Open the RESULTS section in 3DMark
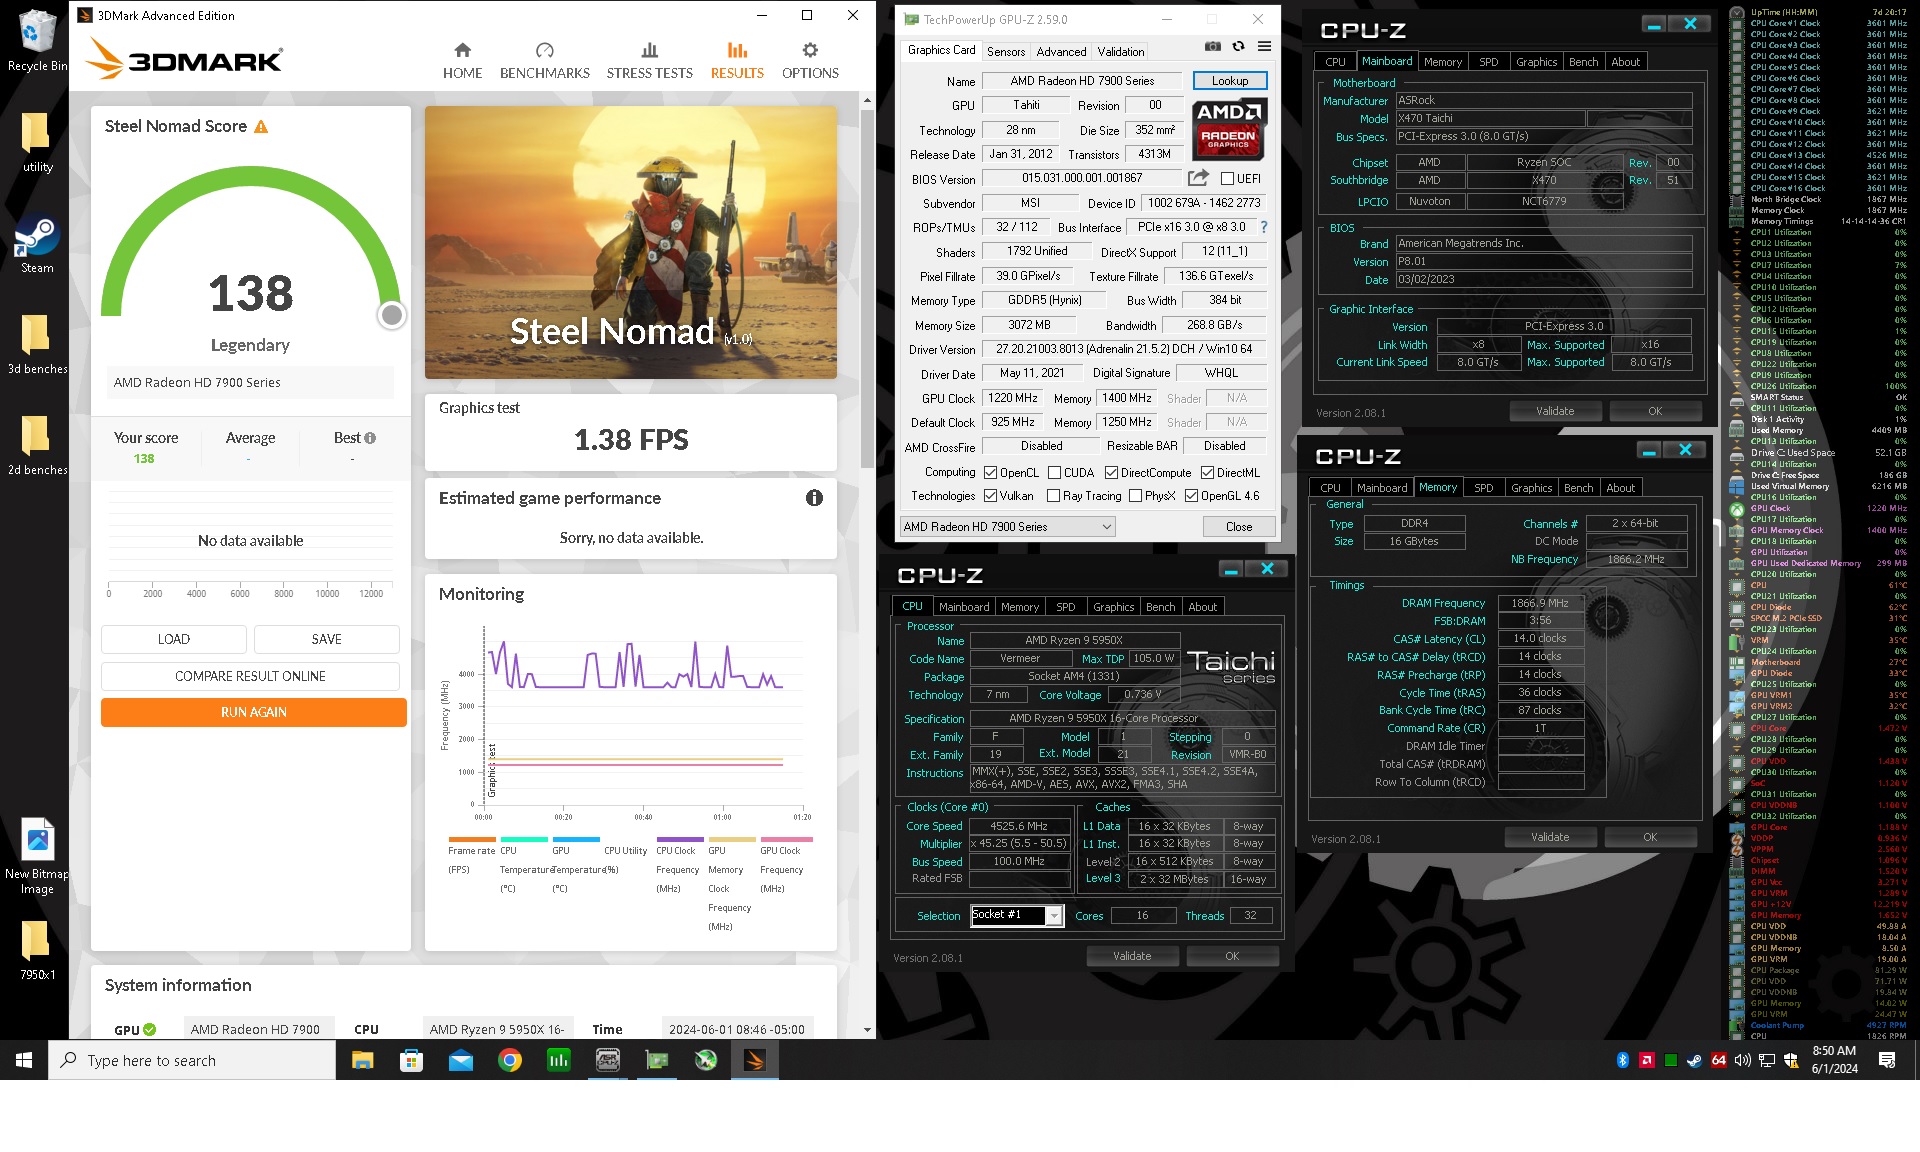The image size is (1920, 1152). (x=737, y=61)
